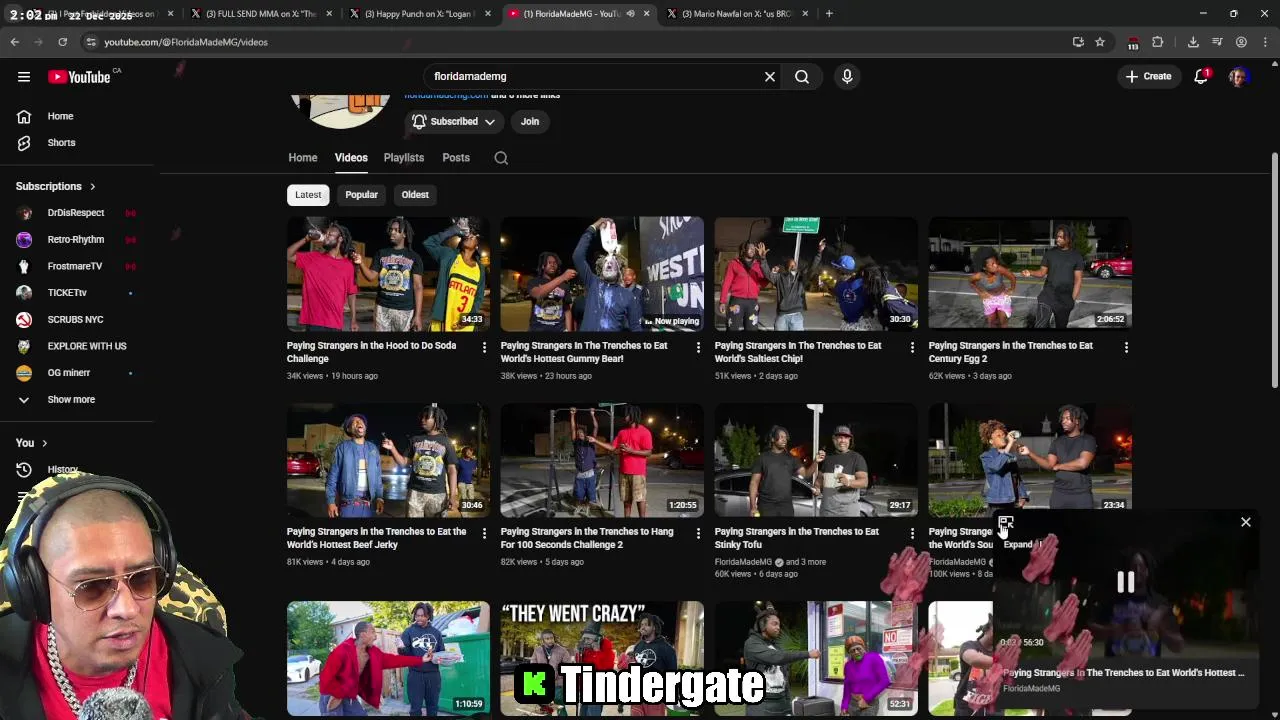This screenshot has width=1280, height=720.
Task: Expand the You section
Action: 32,443
